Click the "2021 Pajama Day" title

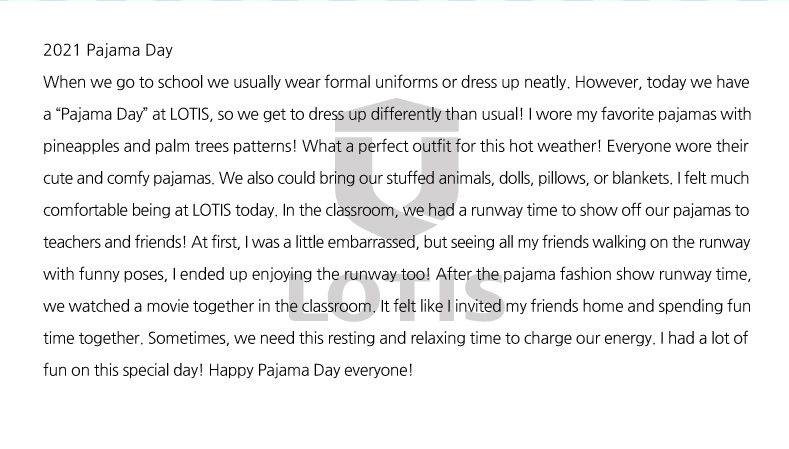click(108, 50)
